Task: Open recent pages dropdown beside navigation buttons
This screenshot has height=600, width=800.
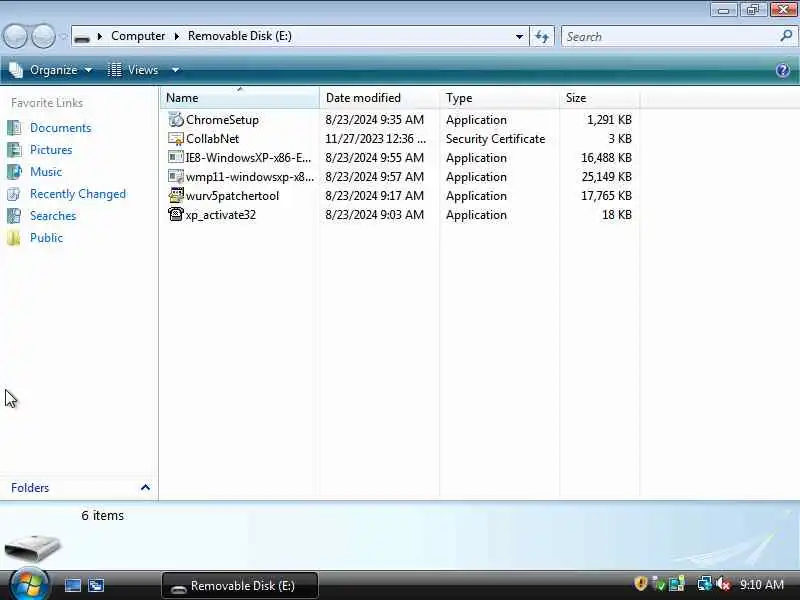Action: (x=63, y=36)
